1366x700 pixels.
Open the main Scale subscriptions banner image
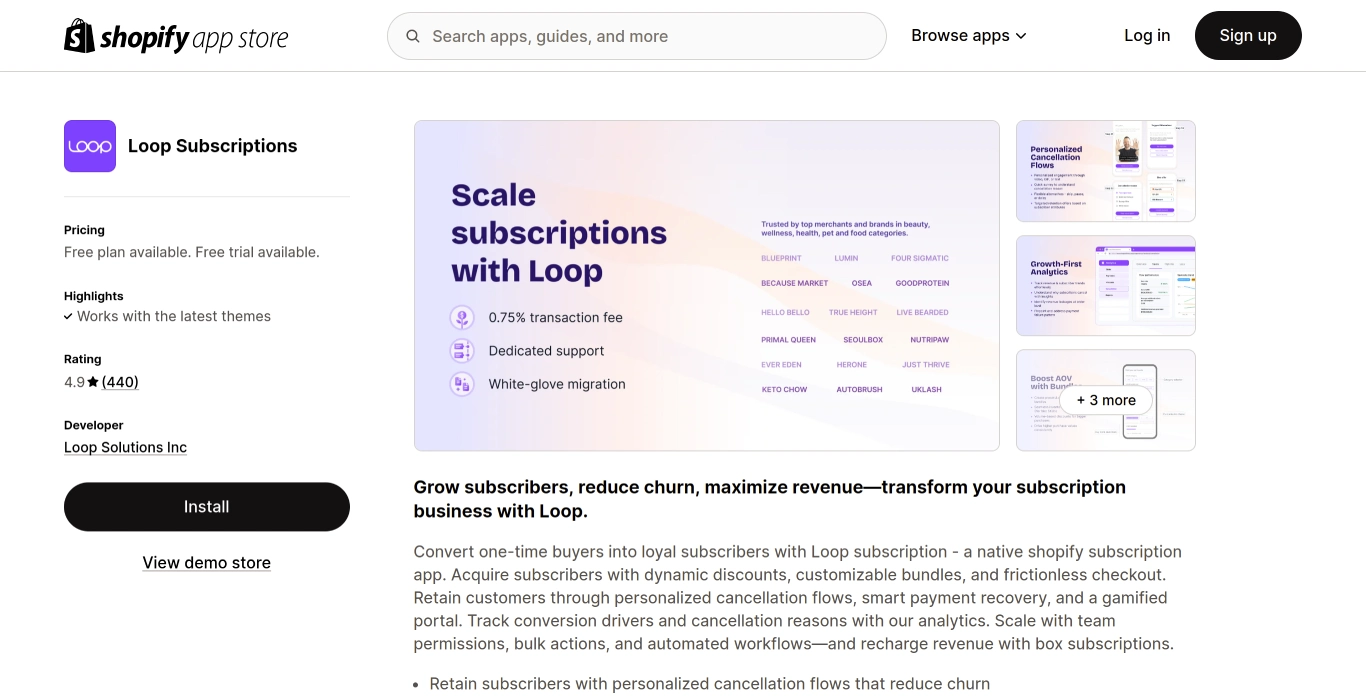706,286
